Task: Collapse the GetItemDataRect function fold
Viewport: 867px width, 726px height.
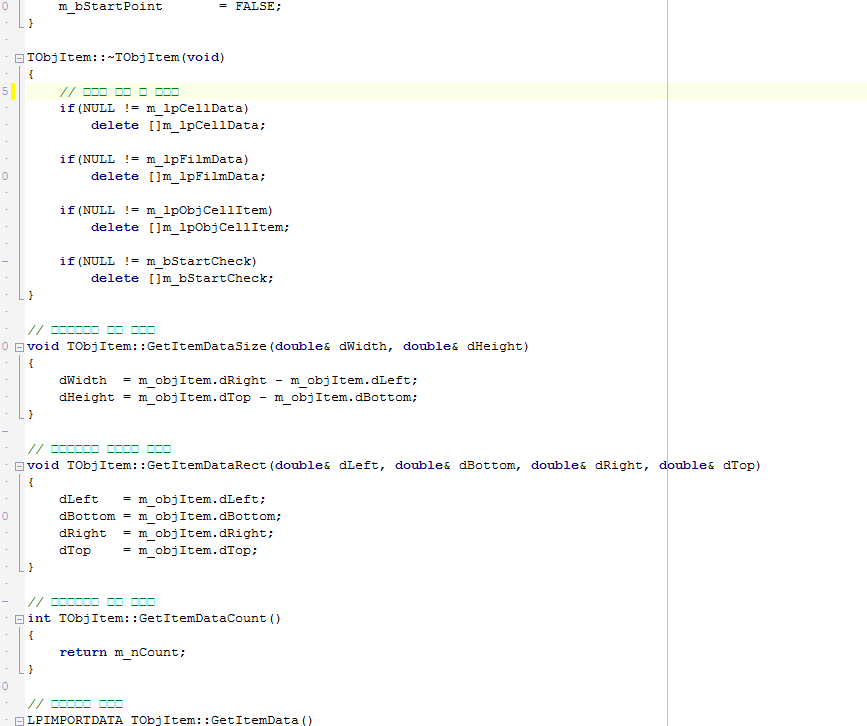Action: [x=20, y=466]
